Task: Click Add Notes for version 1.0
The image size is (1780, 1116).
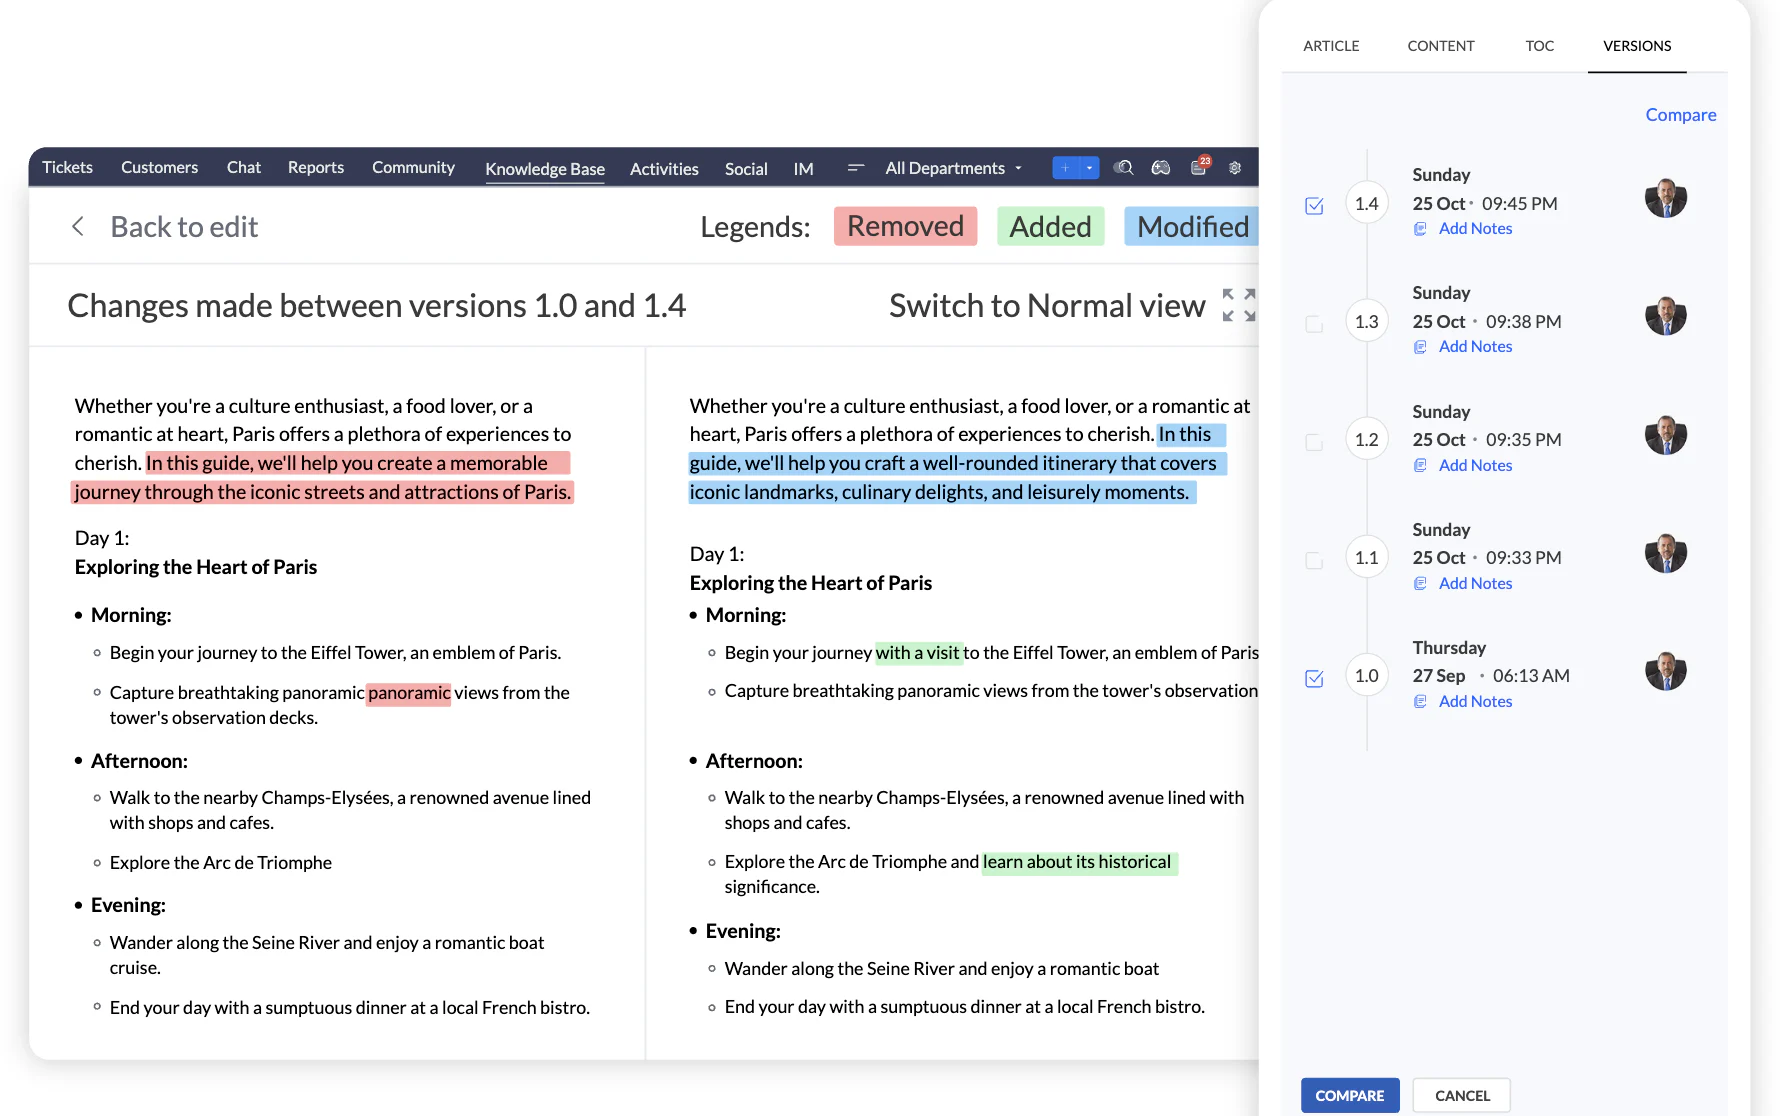Action: tap(1475, 701)
